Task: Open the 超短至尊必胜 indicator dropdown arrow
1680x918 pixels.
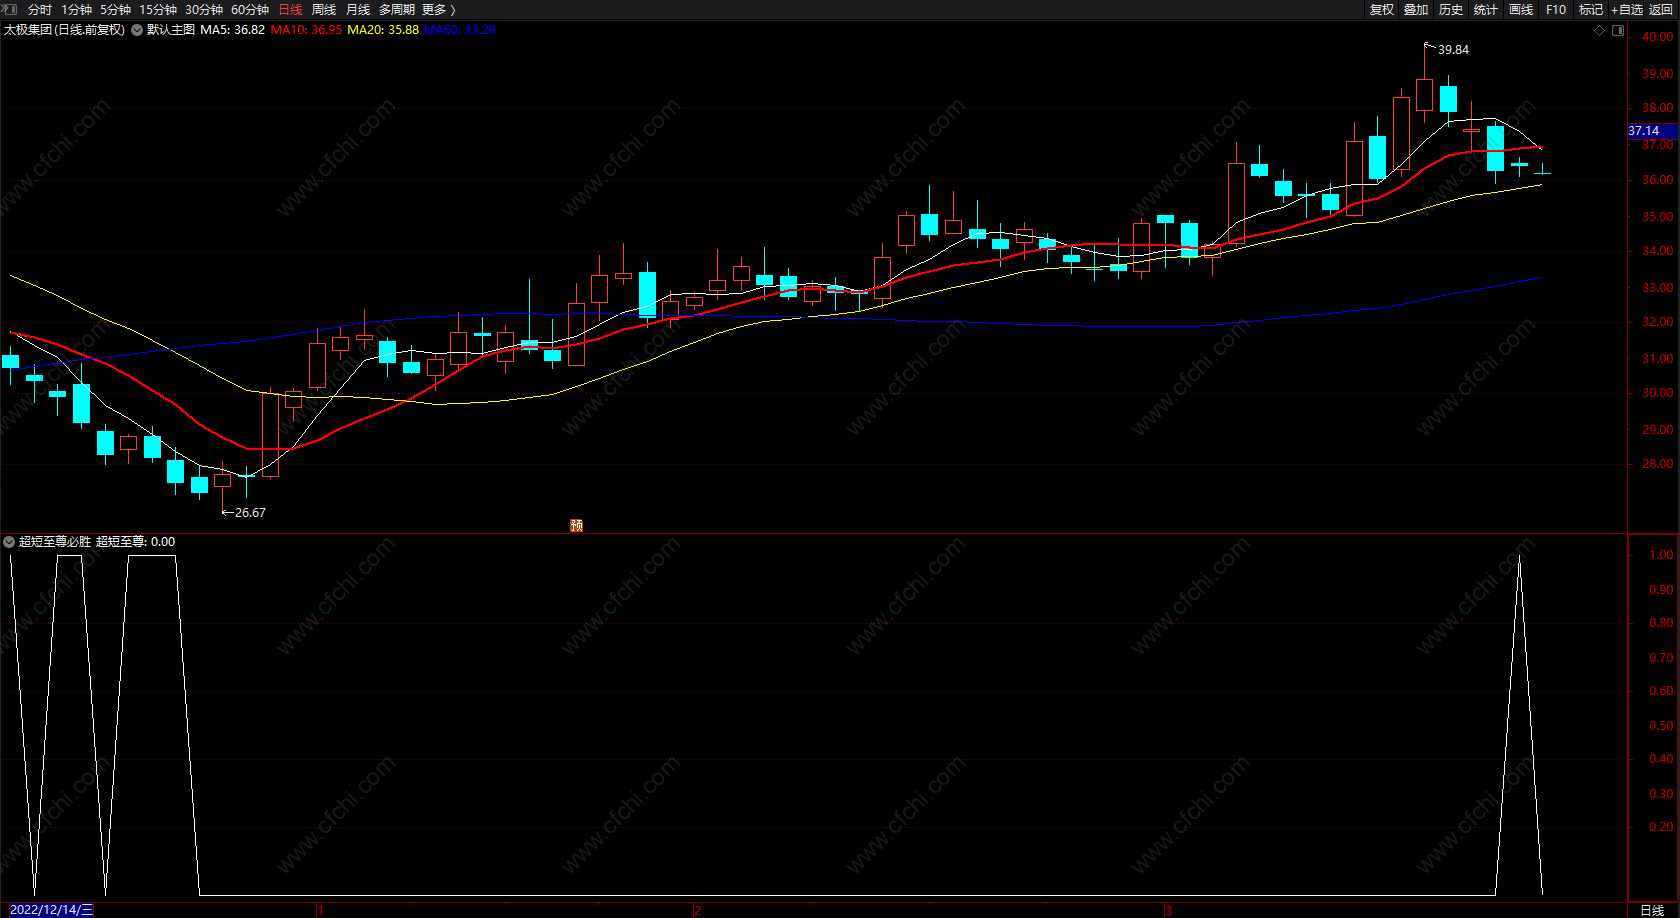Action: (9, 542)
